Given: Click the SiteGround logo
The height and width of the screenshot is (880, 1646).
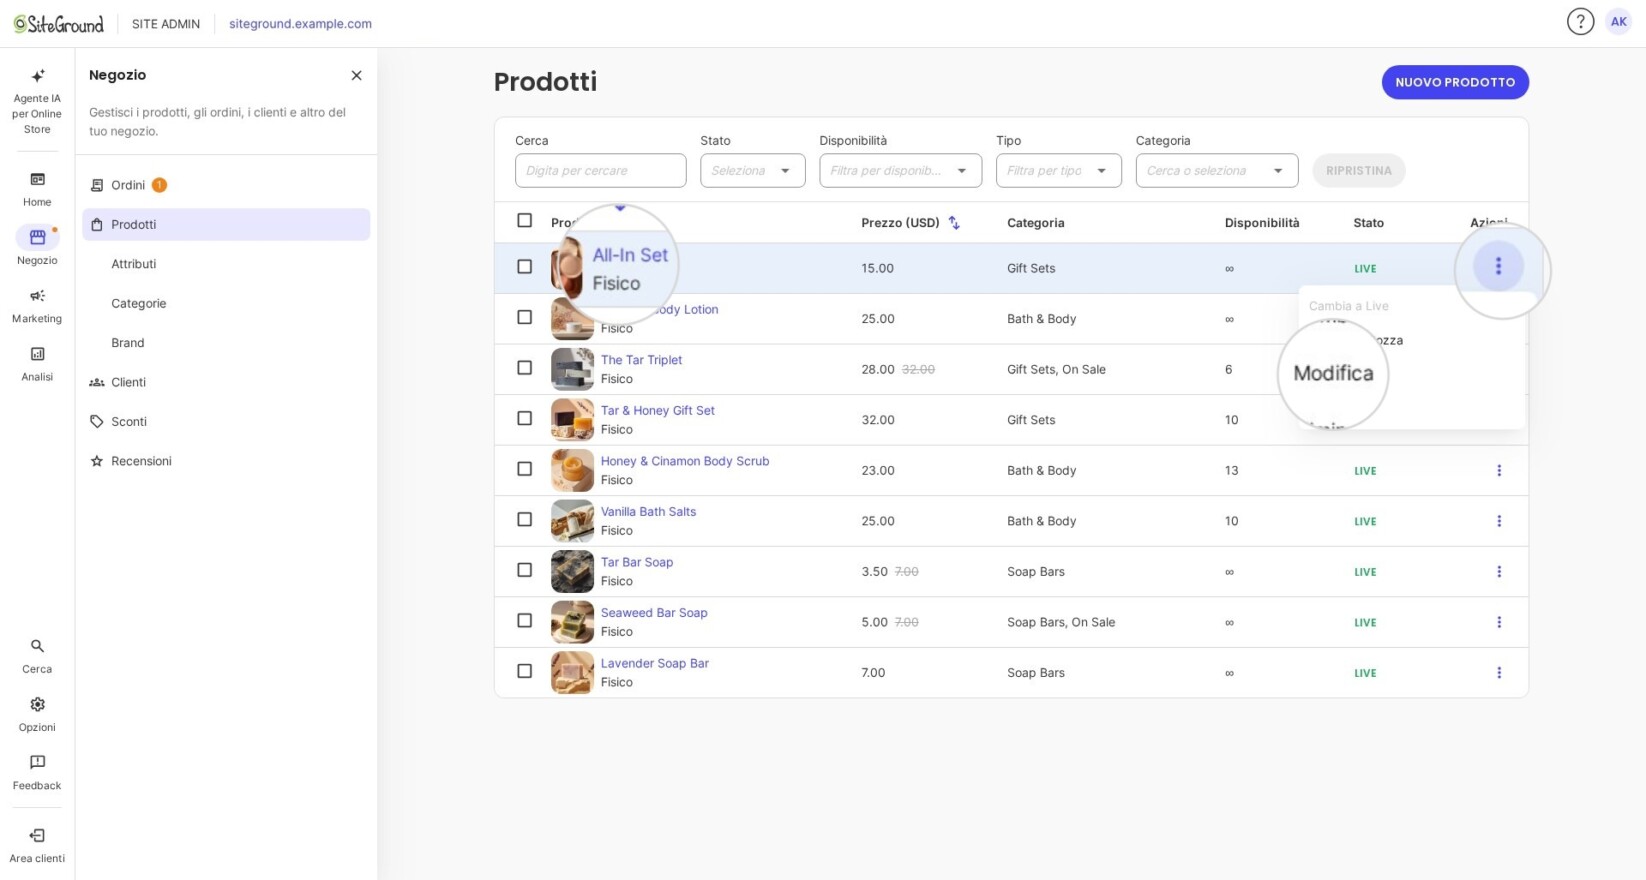Looking at the screenshot, I should [x=58, y=23].
